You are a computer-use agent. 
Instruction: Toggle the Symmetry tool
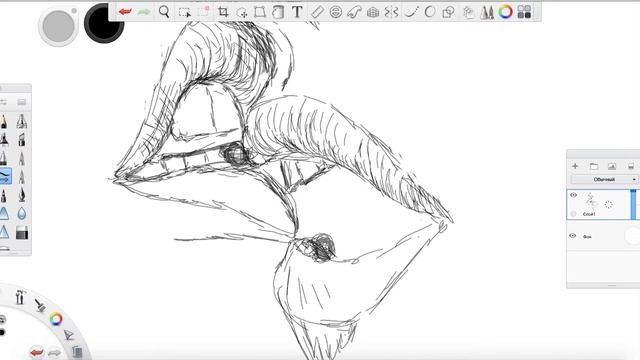(x=391, y=12)
